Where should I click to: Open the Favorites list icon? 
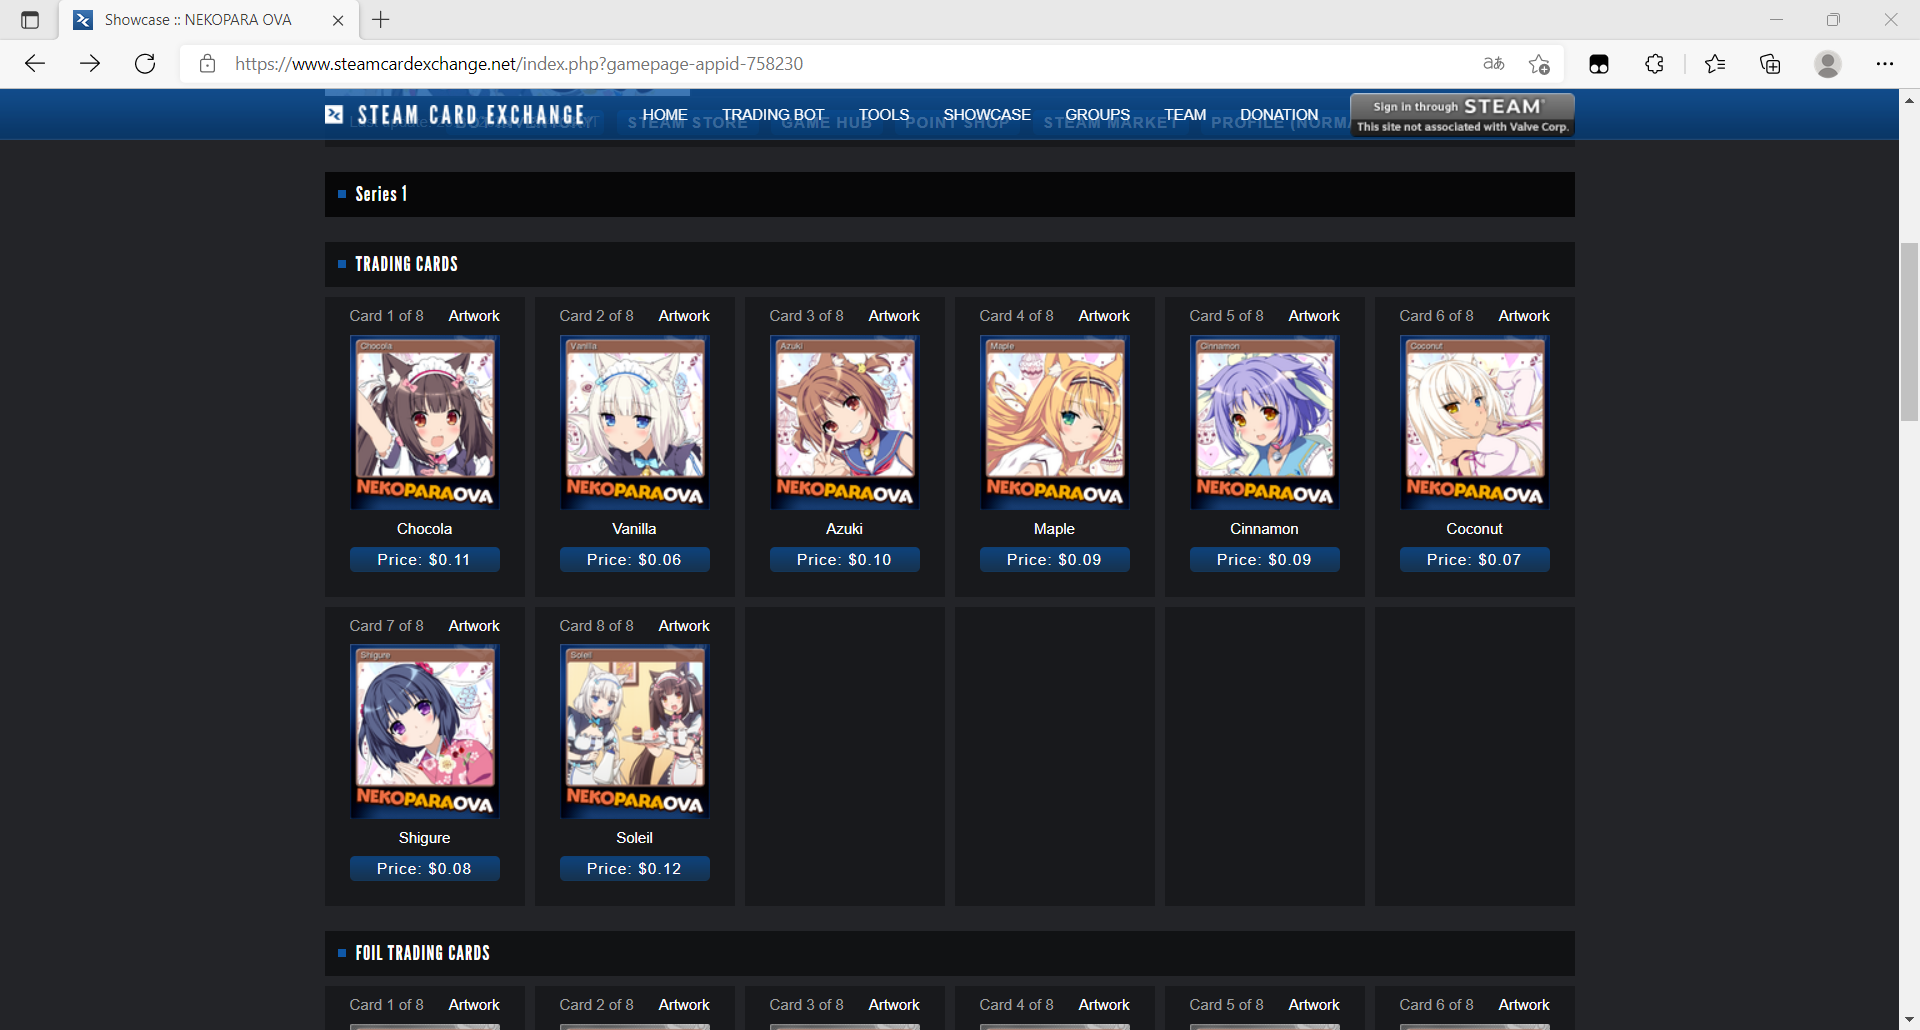(1715, 64)
